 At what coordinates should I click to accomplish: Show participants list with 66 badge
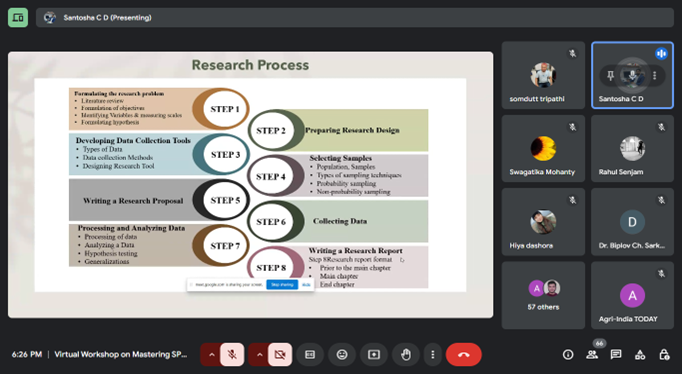[592, 354]
